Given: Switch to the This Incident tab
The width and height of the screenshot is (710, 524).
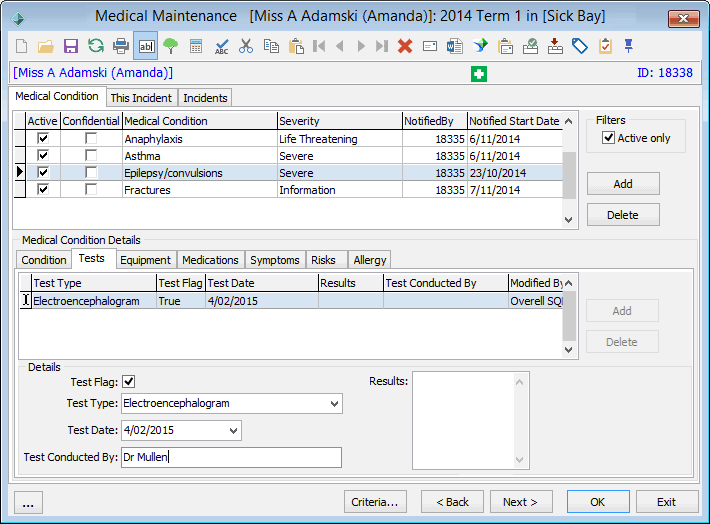Looking at the screenshot, I should 141,98.
